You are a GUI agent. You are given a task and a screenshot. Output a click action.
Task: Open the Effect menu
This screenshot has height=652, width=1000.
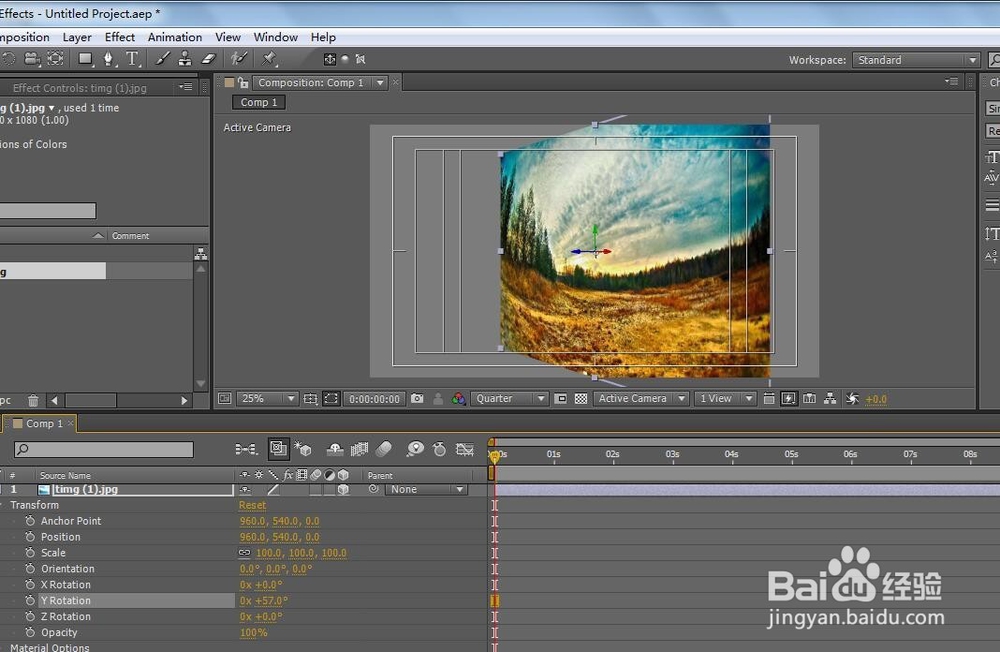point(120,37)
